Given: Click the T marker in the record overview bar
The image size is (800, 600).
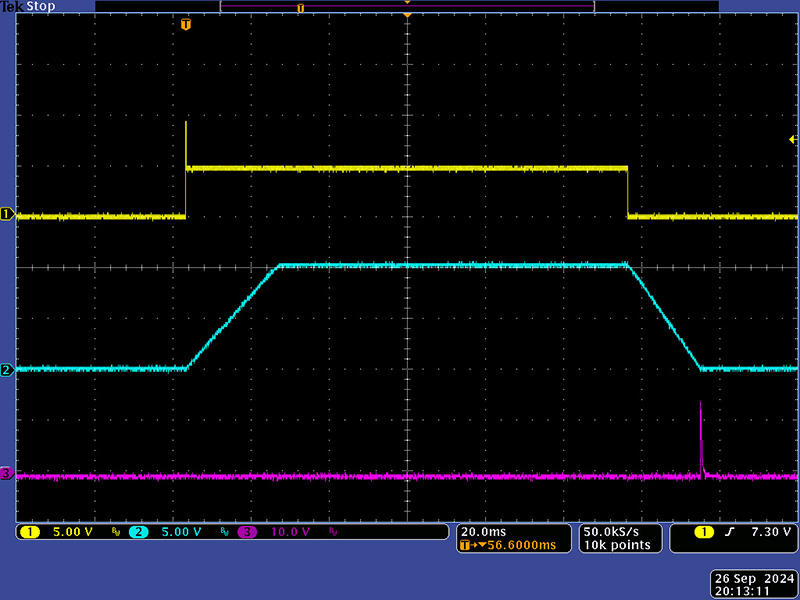Looking at the screenshot, I should (300, 8).
